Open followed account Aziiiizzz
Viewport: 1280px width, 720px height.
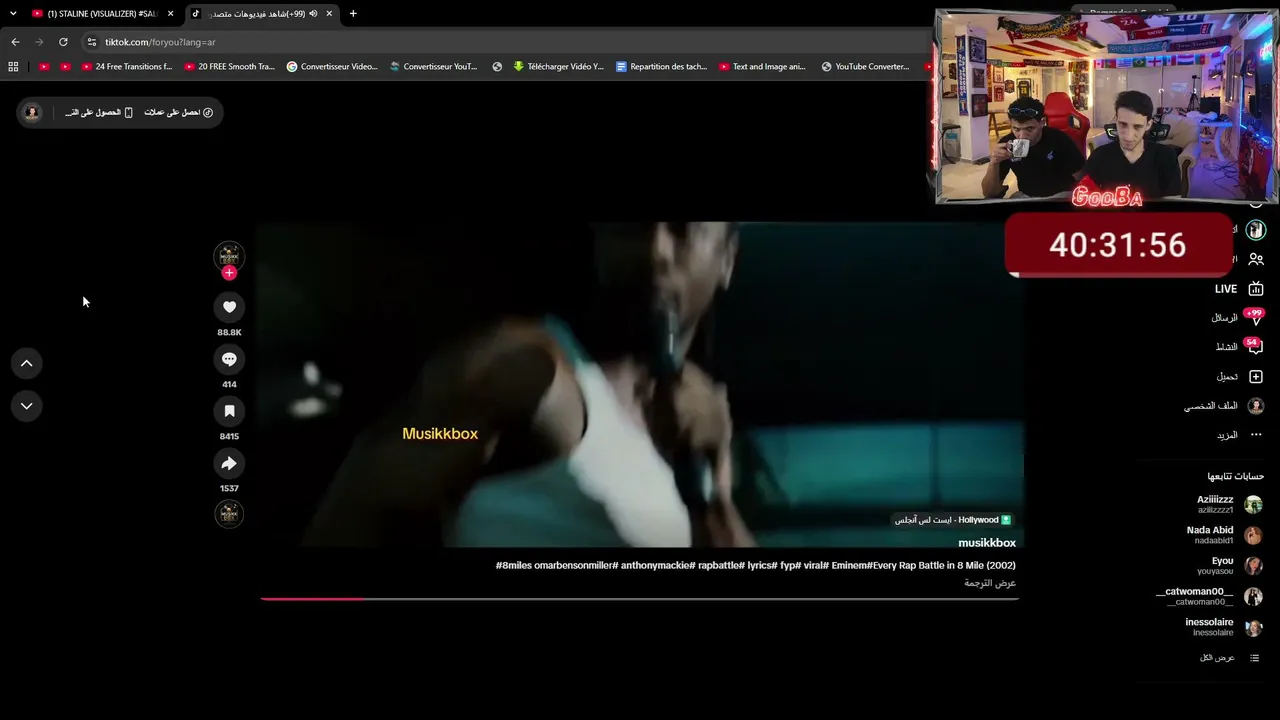1231,504
